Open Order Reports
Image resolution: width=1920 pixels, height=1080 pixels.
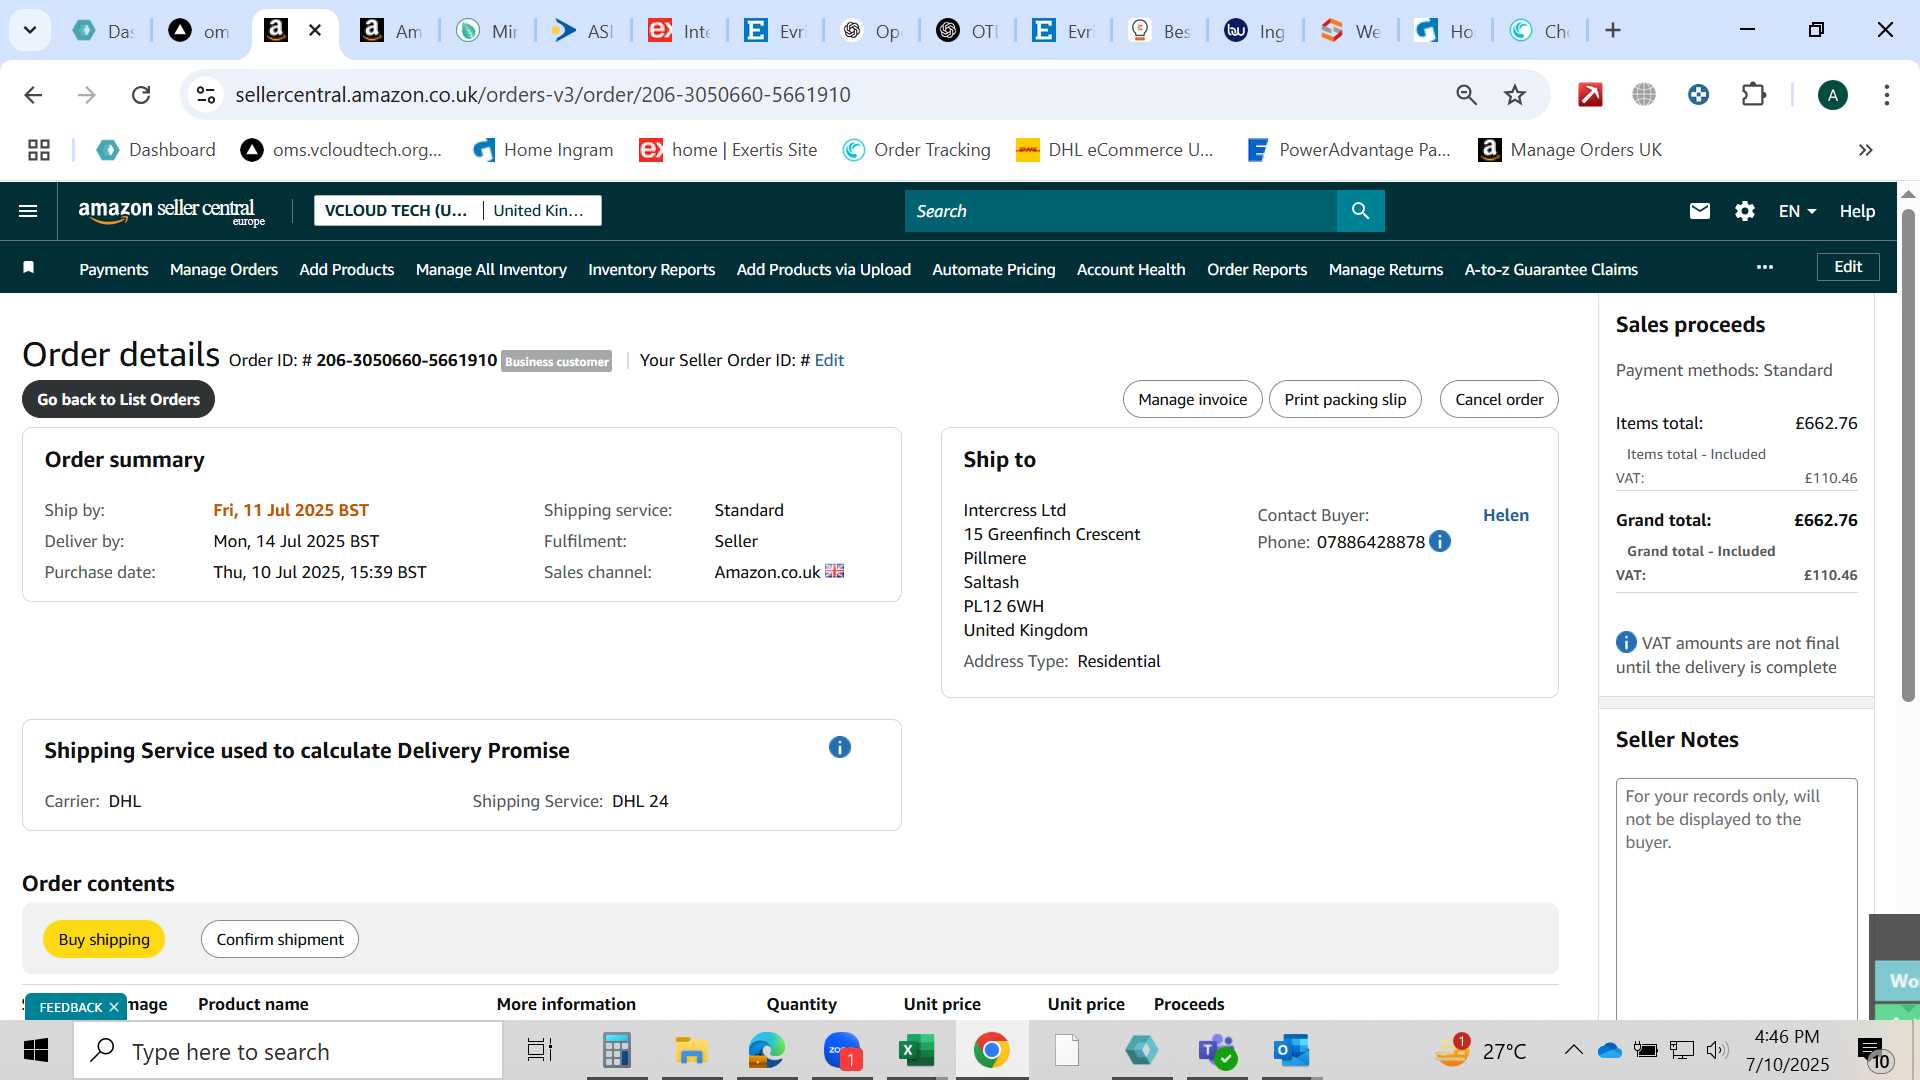point(1257,269)
